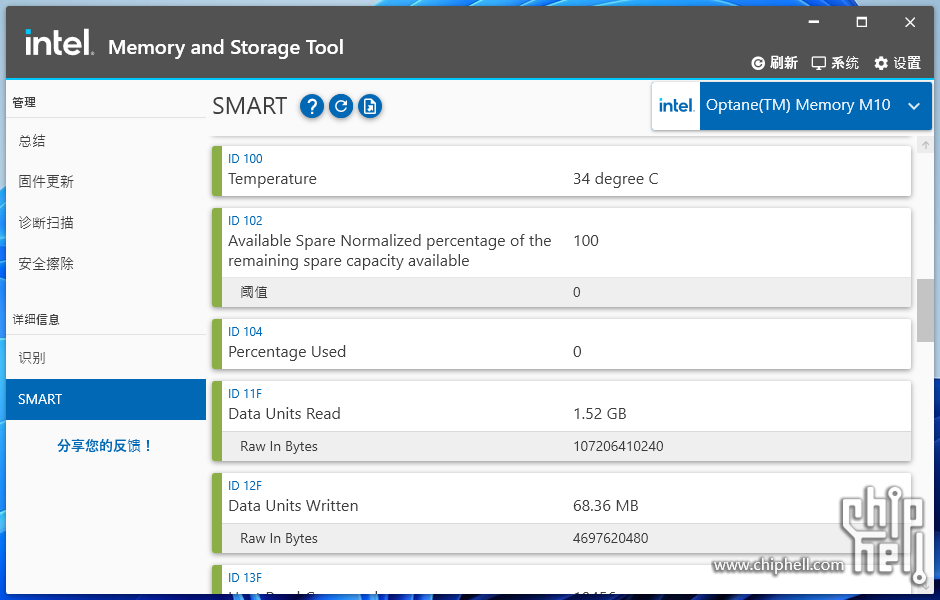Open 固件更新 firmware update section
Viewport: 940px width, 600px height.
point(46,182)
